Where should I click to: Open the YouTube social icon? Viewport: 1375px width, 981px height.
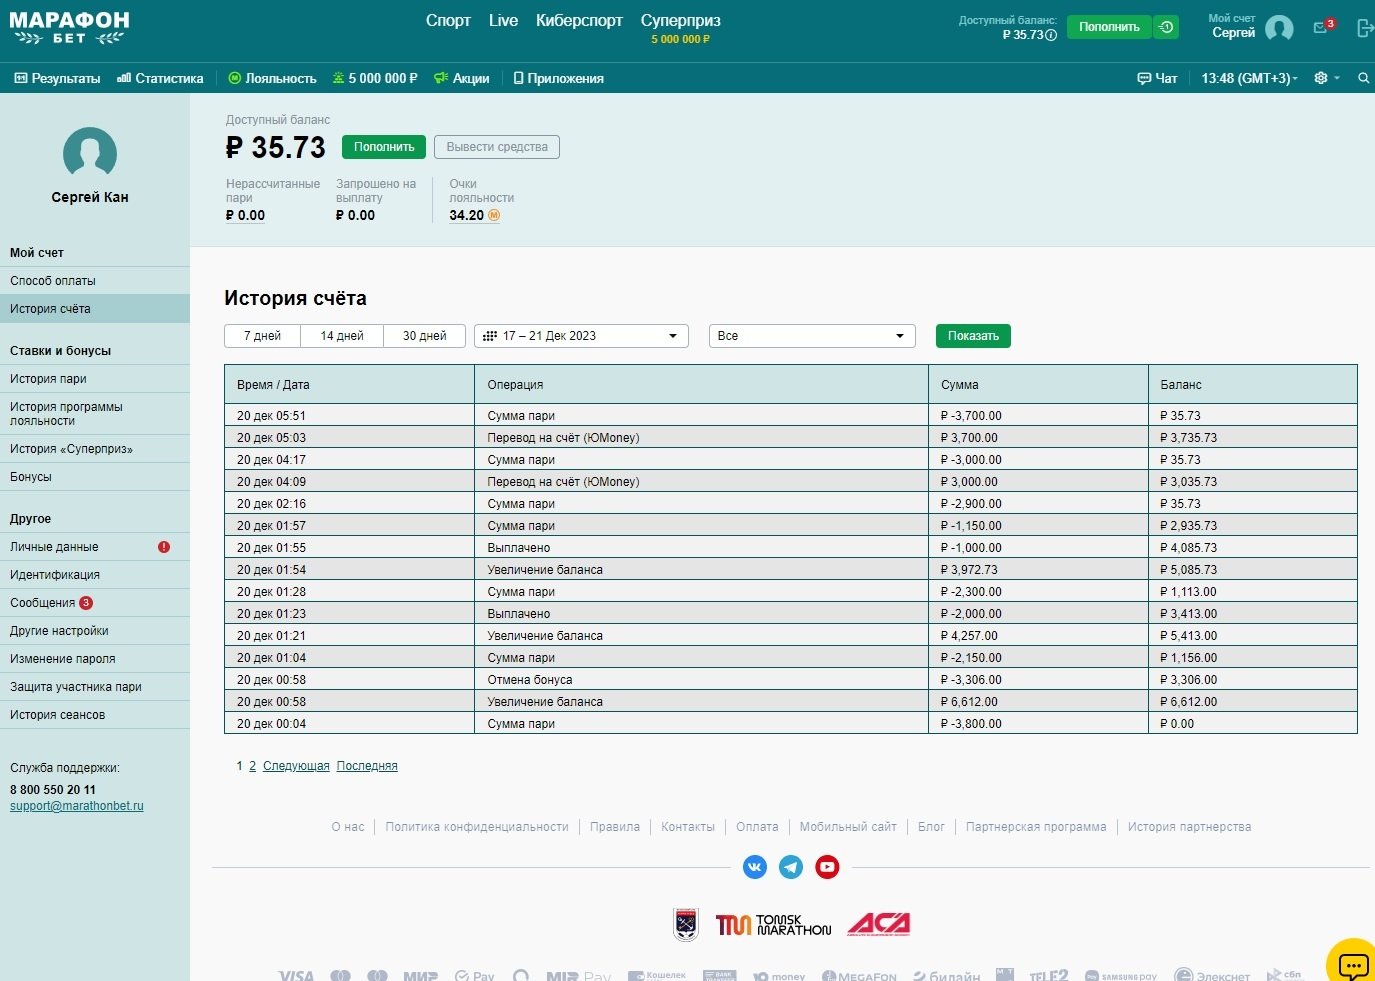(x=827, y=867)
